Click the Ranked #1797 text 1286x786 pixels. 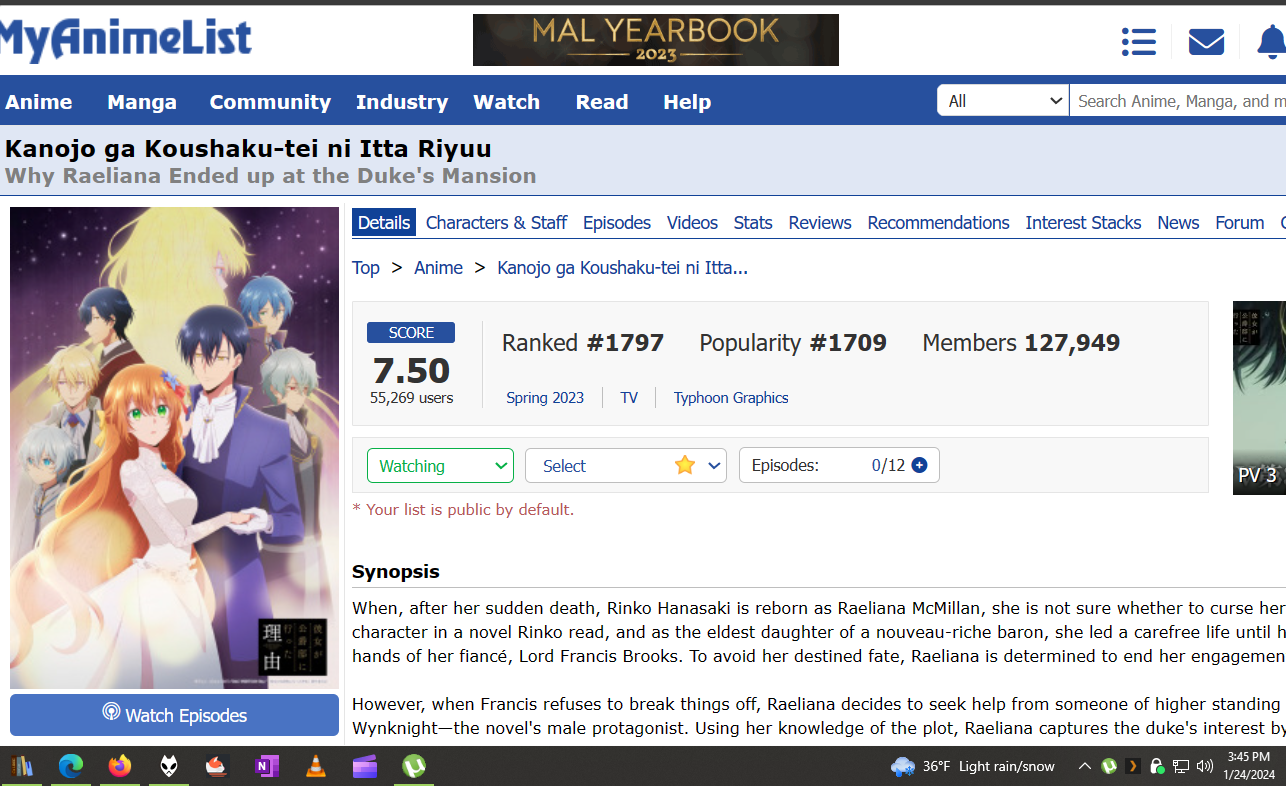(583, 343)
